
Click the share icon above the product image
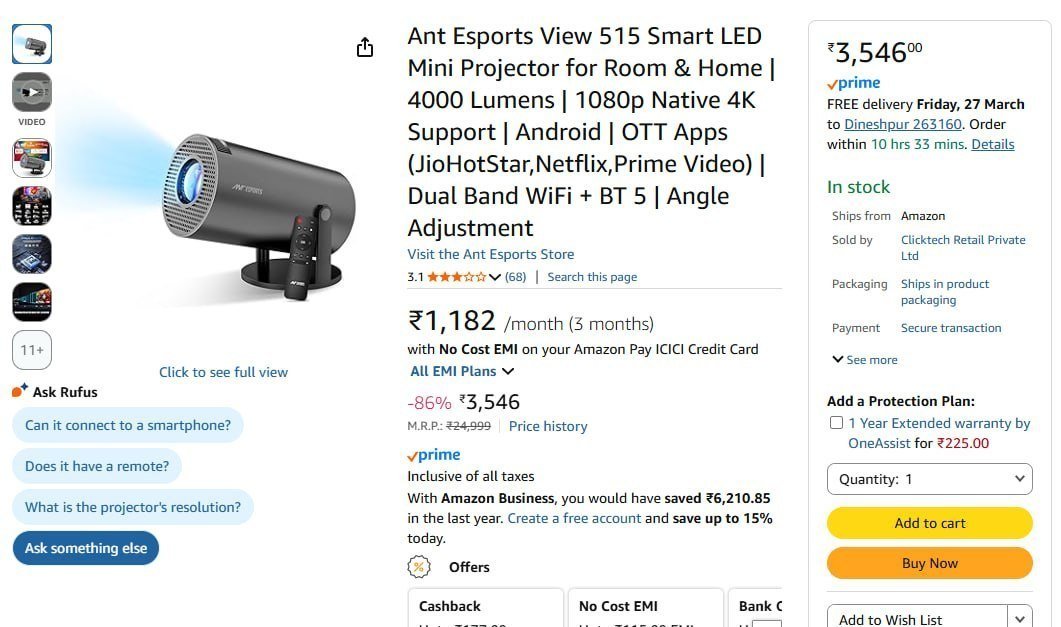point(365,46)
